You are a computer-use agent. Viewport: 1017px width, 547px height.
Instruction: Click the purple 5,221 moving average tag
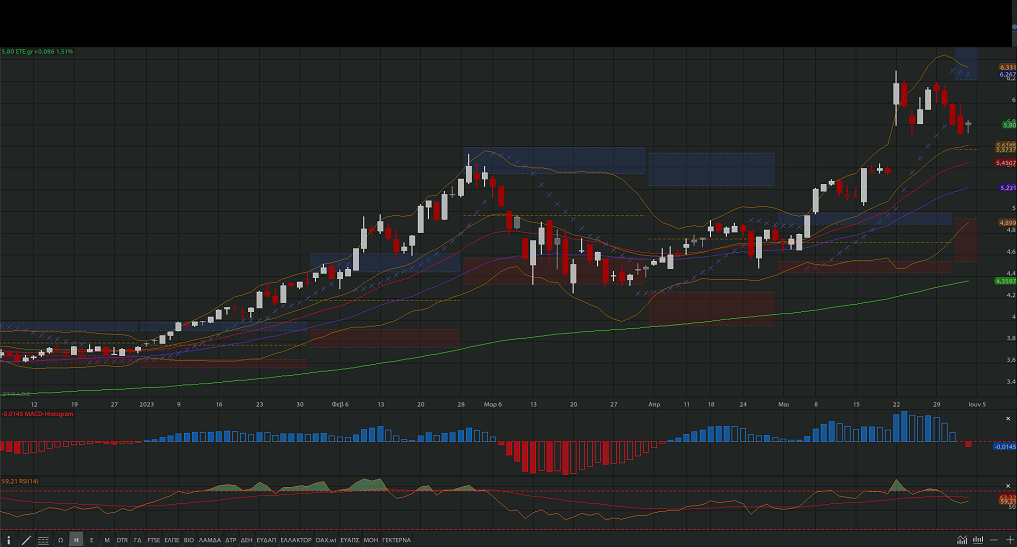click(x=1008, y=188)
